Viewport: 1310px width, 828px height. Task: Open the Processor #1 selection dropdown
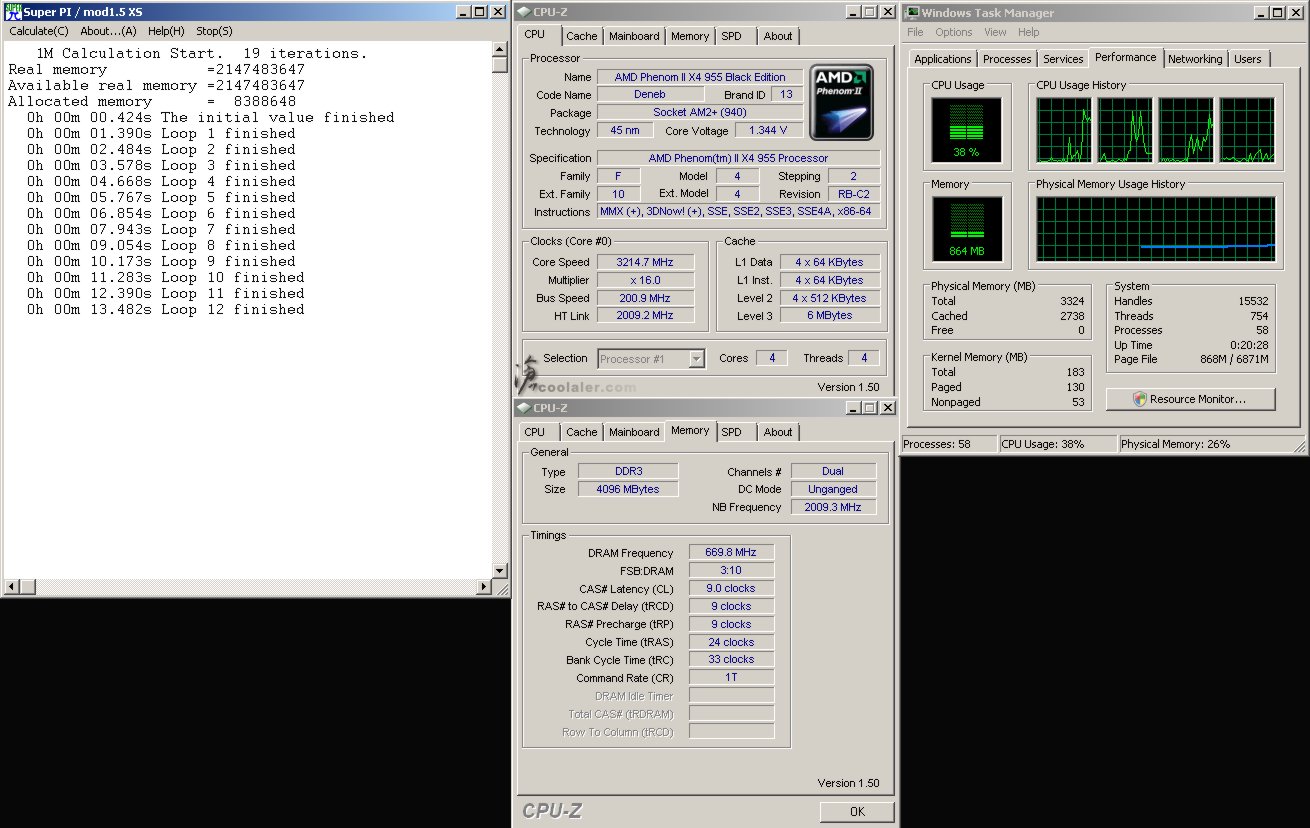(651, 359)
